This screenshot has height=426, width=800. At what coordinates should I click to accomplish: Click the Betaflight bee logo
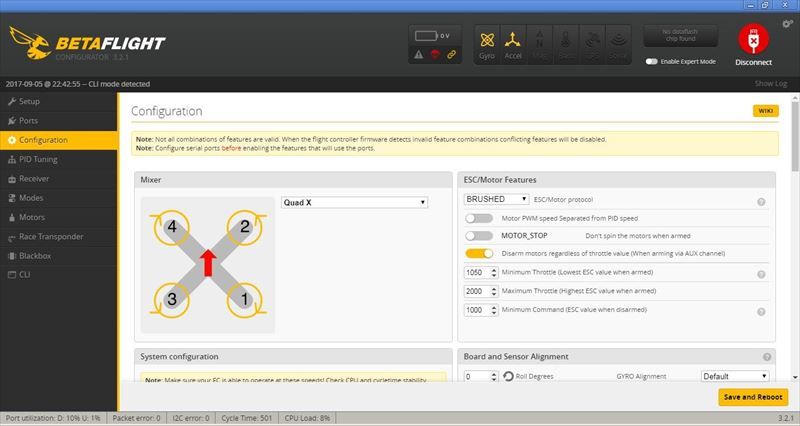point(30,42)
